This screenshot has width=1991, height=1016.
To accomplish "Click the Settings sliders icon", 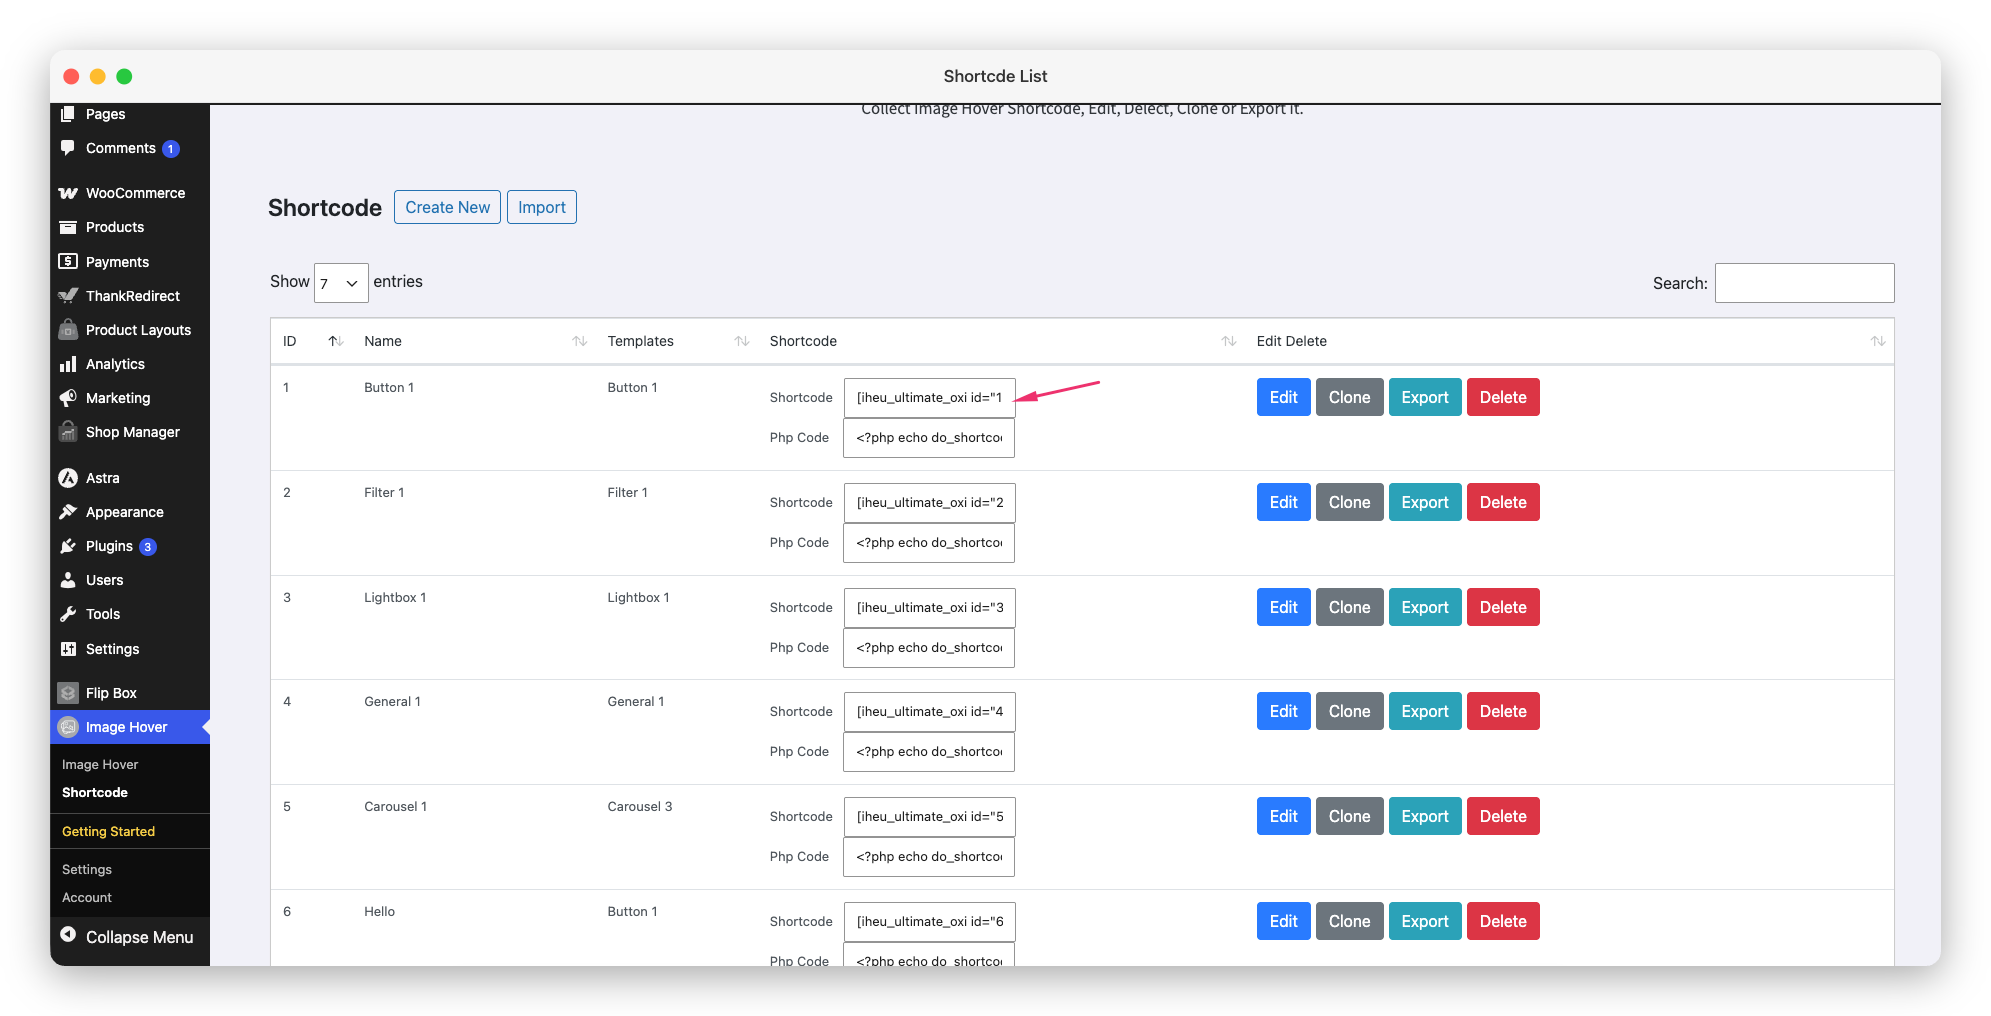I will pyautogui.click(x=68, y=649).
